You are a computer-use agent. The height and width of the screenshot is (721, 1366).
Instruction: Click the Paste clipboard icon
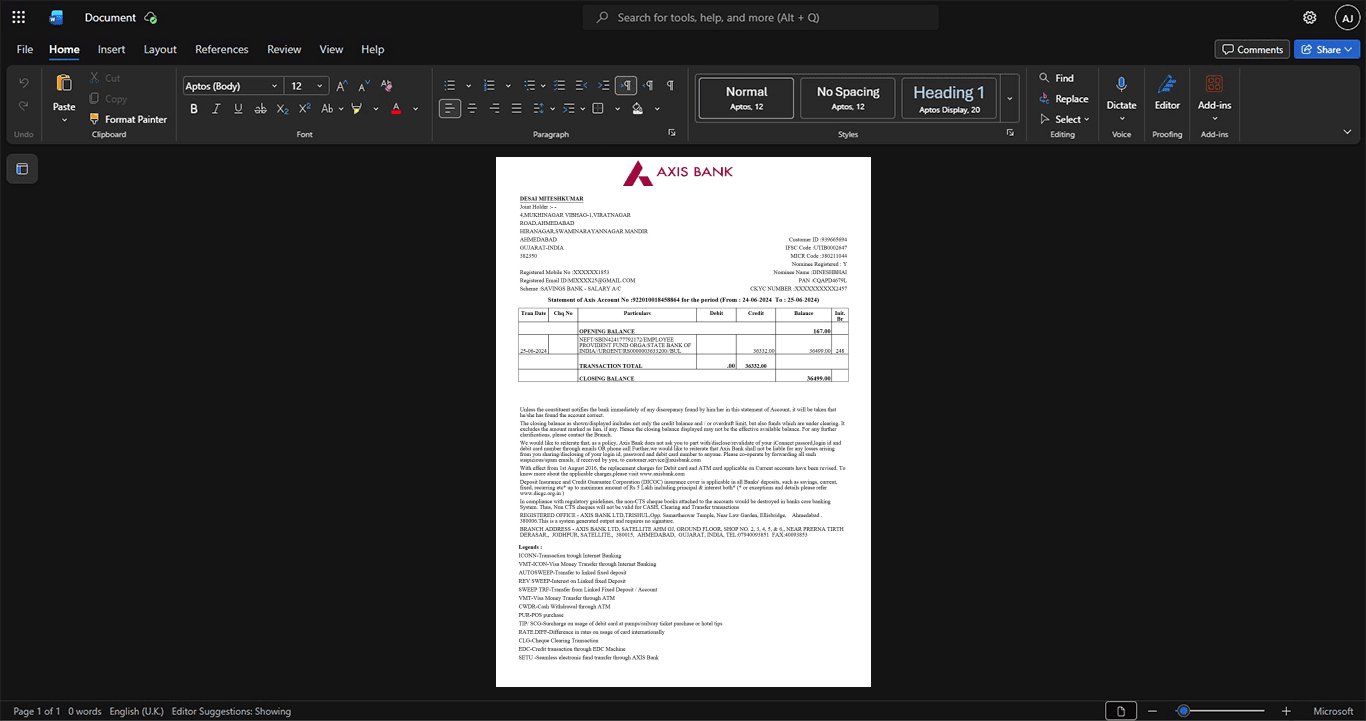[x=64, y=83]
